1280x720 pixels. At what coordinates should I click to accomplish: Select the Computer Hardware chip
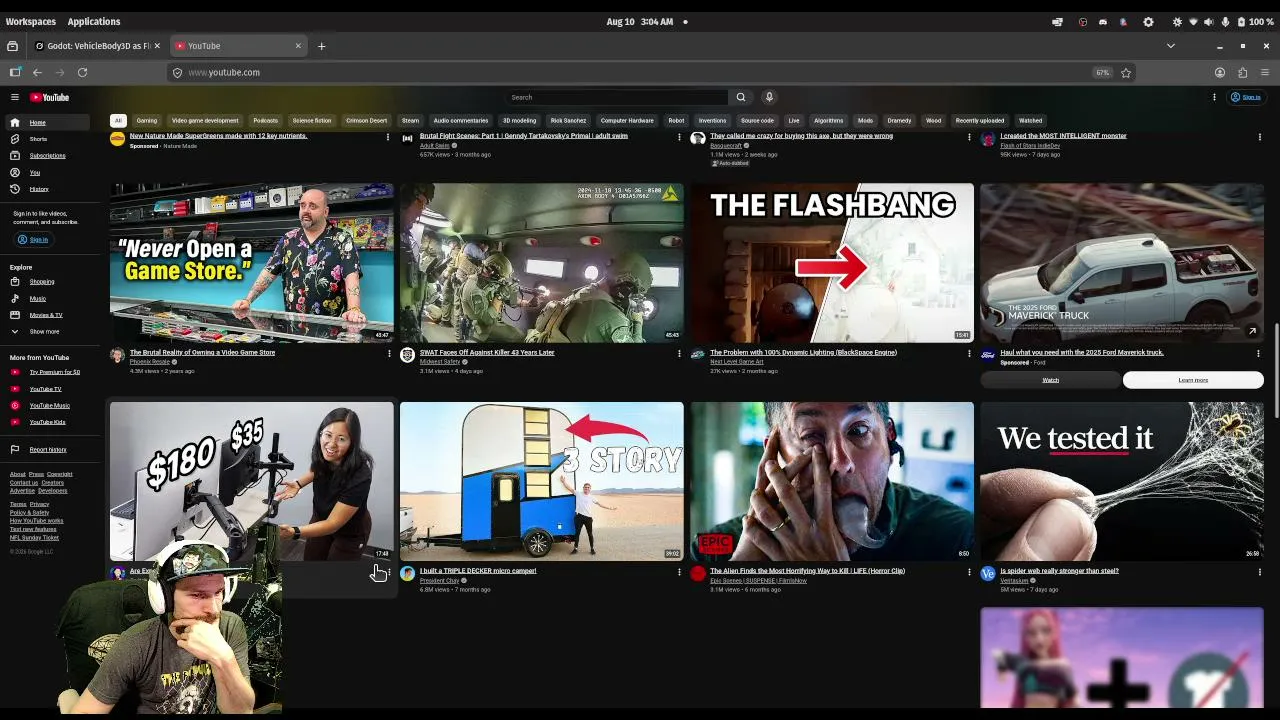(627, 121)
